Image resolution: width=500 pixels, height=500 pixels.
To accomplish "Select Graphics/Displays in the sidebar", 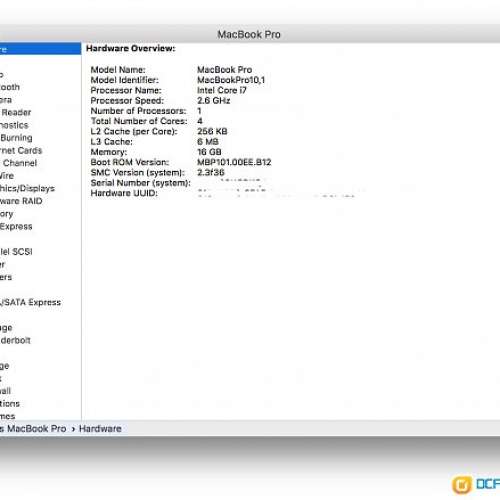I will point(27,189).
